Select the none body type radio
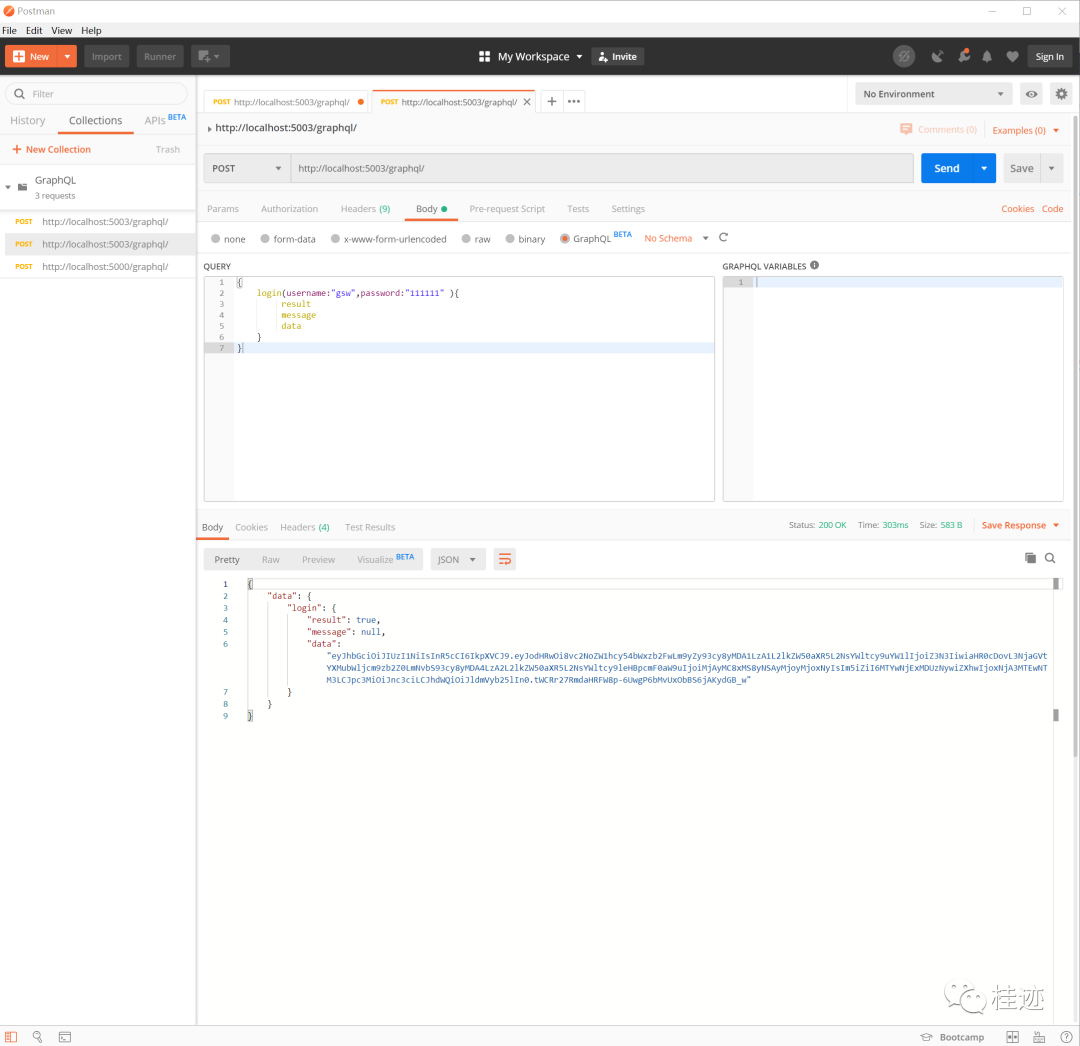This screenshot has height=1046, width=1080. coord(216,239)
